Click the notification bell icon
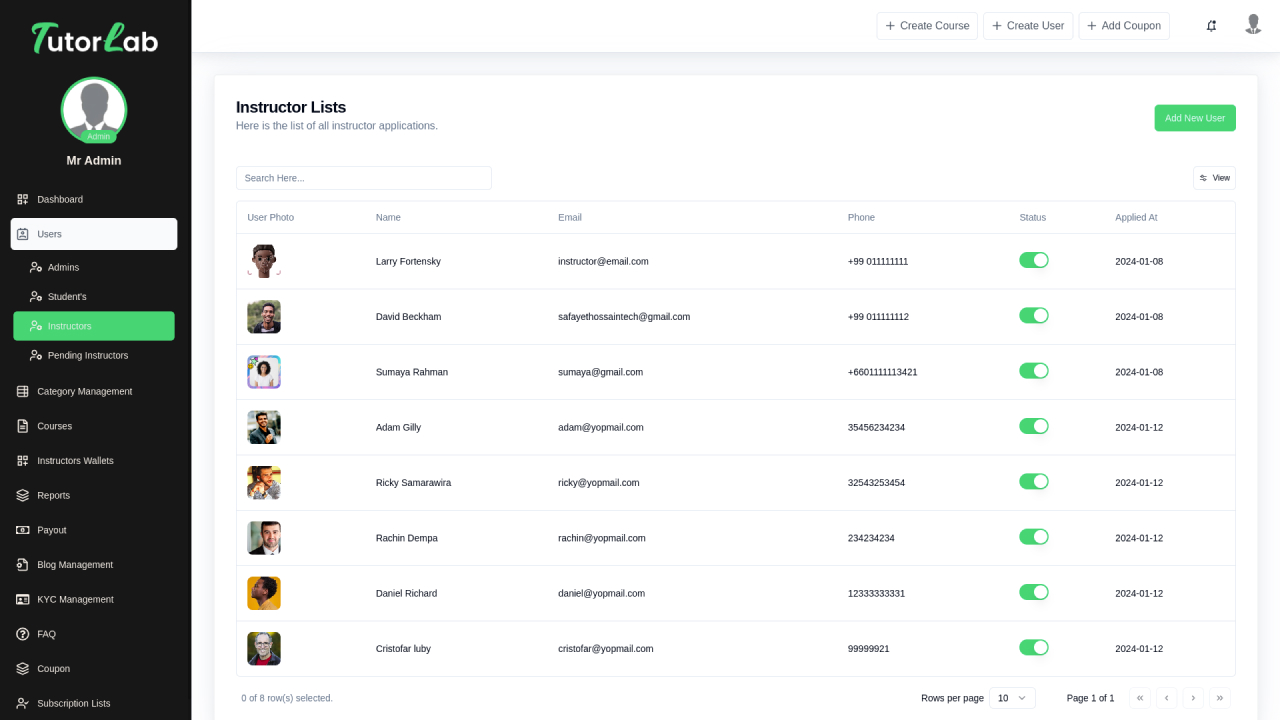 pos(1211,26)
